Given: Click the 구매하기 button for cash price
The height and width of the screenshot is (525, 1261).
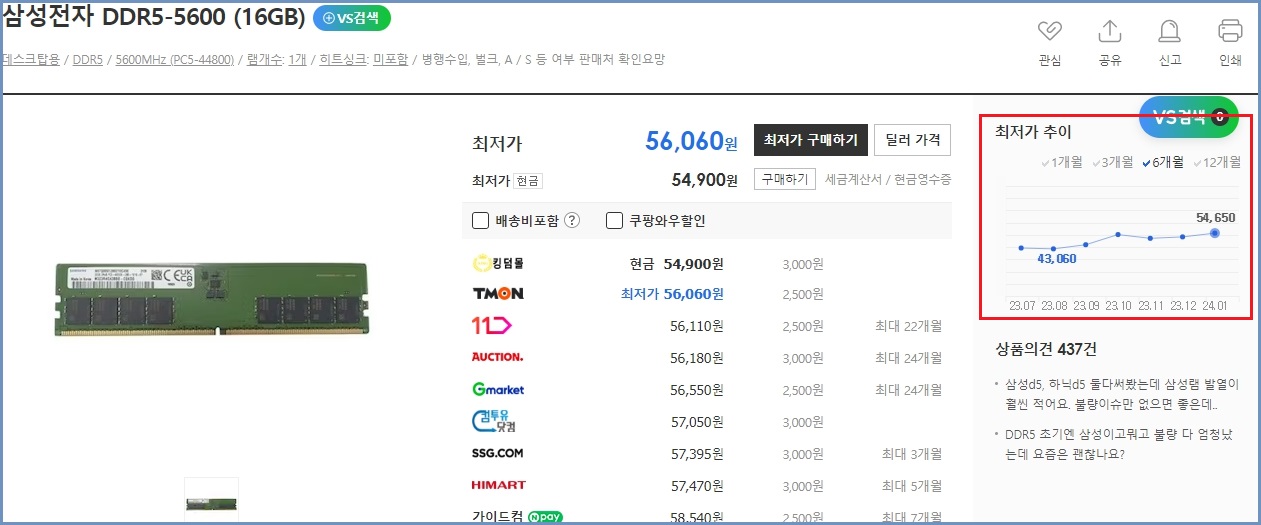Looking at the screenshot, I should (784, 179).
